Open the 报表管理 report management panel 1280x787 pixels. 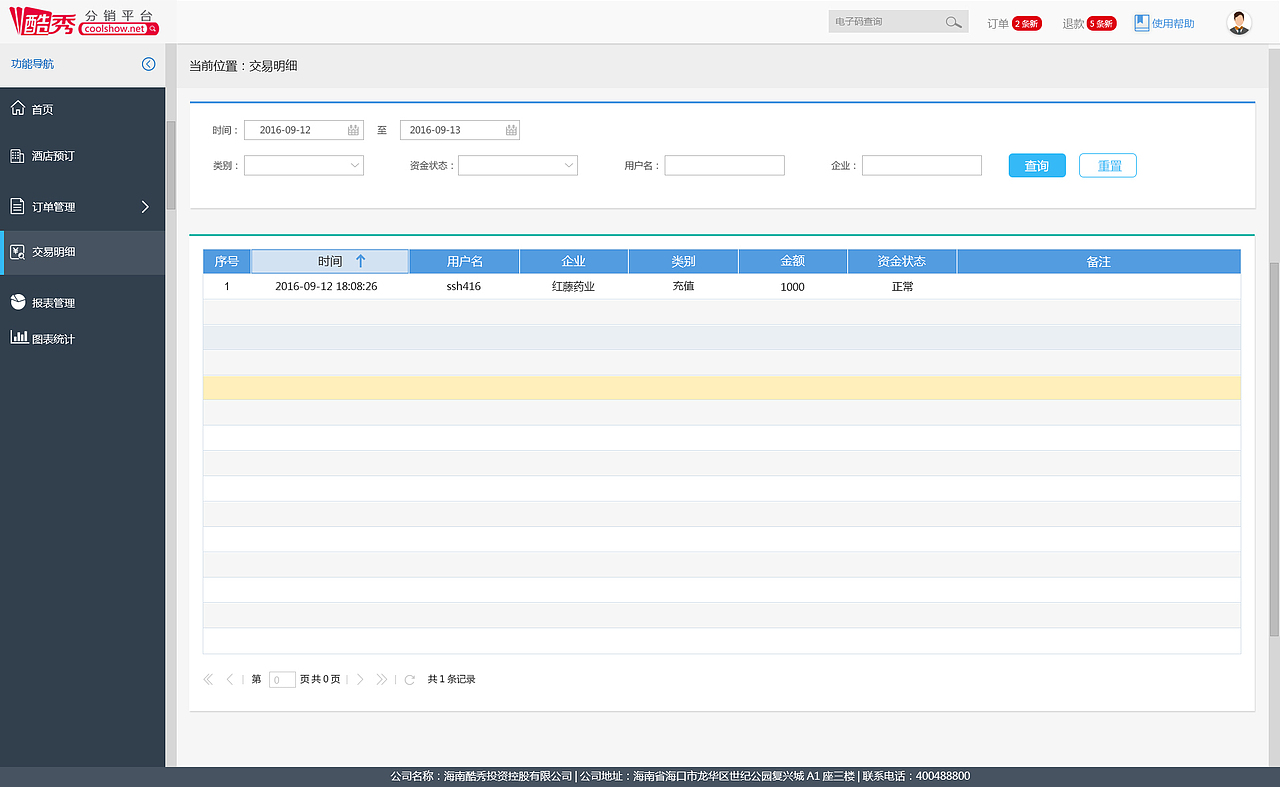pyautogui.click(x=16, y=302)
